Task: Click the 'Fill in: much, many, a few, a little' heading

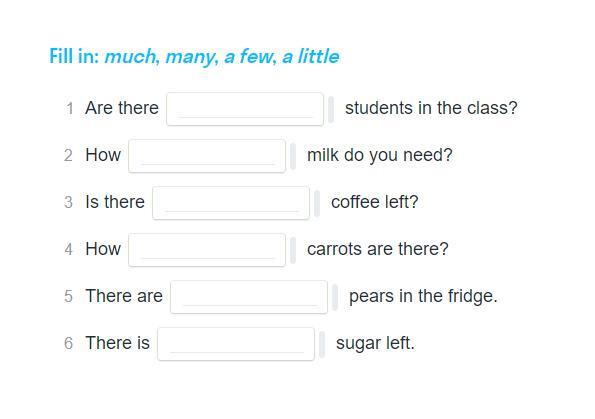Action: 194,57
